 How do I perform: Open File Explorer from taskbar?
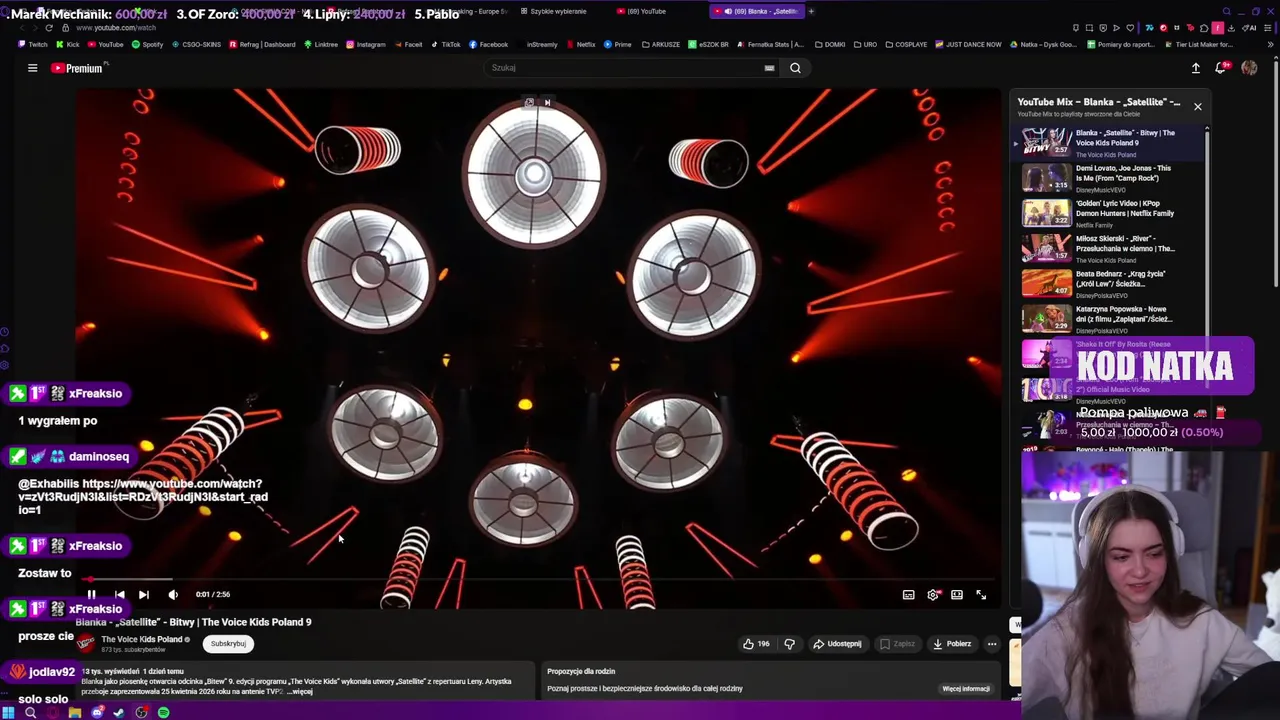point(74,712)
